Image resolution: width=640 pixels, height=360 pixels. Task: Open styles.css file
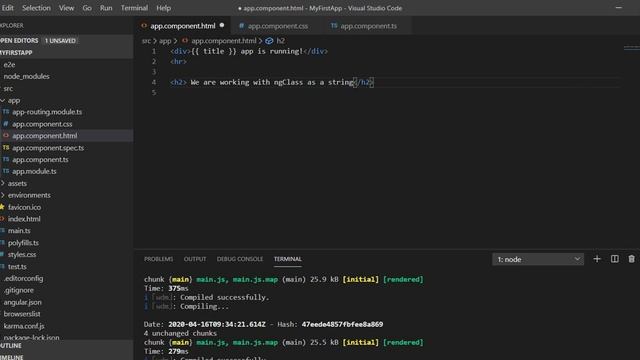22,254
